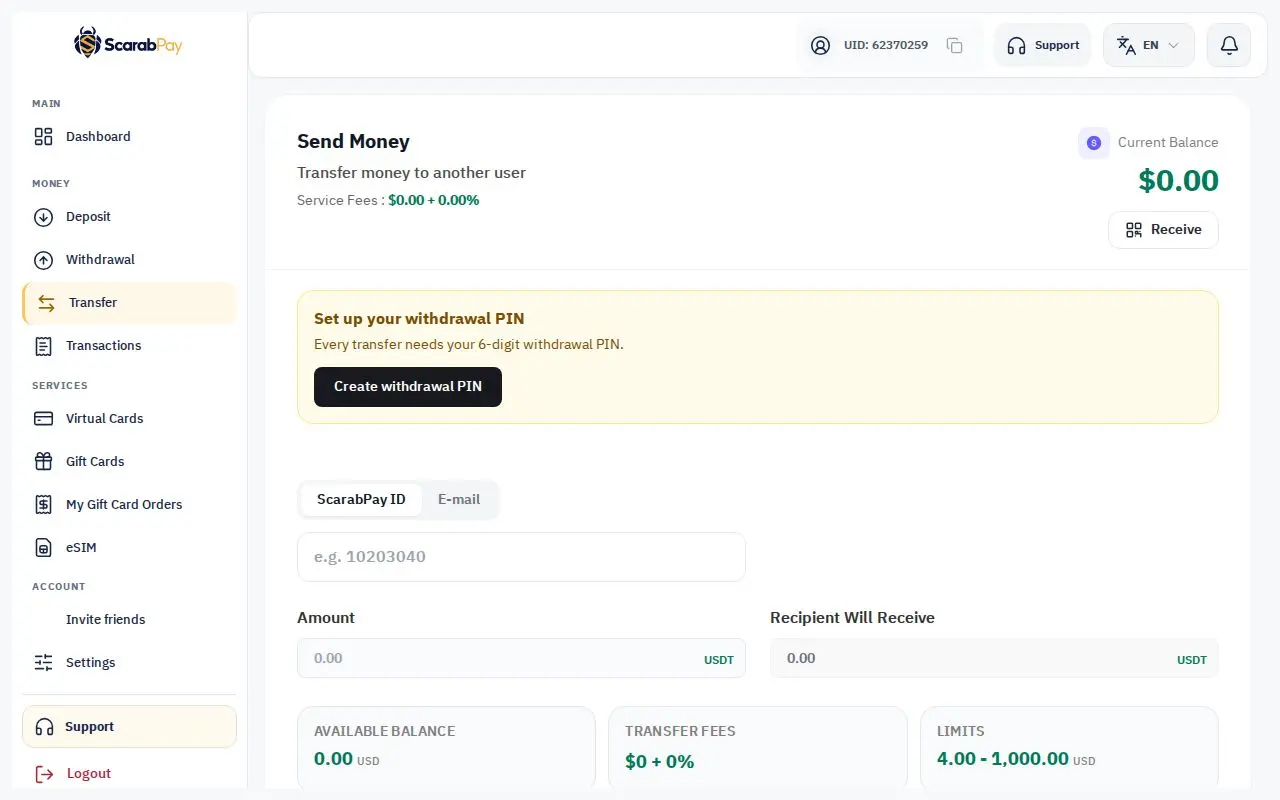
Task: Click the user profile avatar icon
Action: tap(820, 45)
